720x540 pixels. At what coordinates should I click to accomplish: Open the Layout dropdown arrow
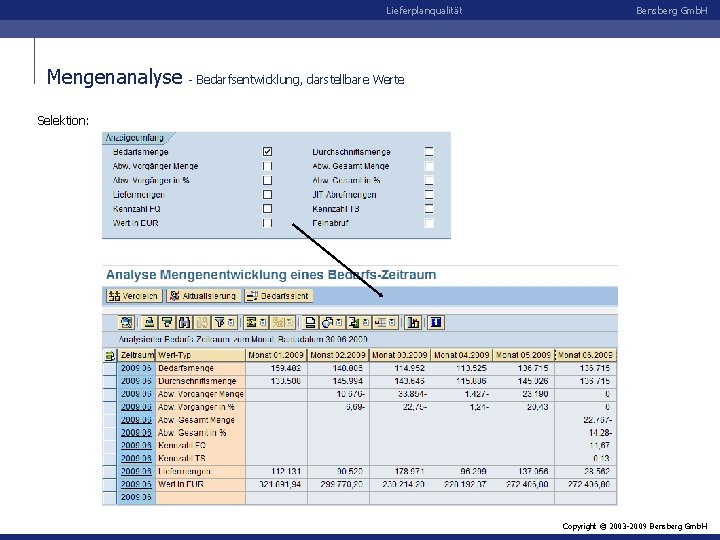(392, 322)
